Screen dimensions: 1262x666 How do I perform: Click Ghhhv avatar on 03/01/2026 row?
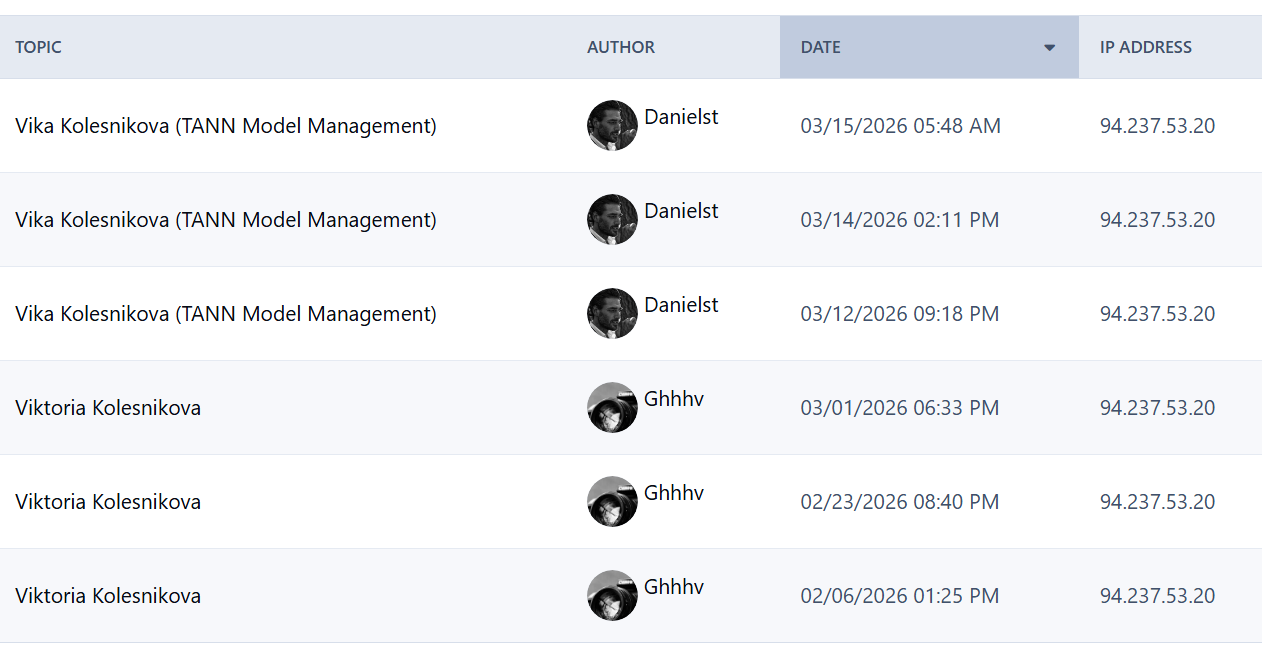(612, 408)
